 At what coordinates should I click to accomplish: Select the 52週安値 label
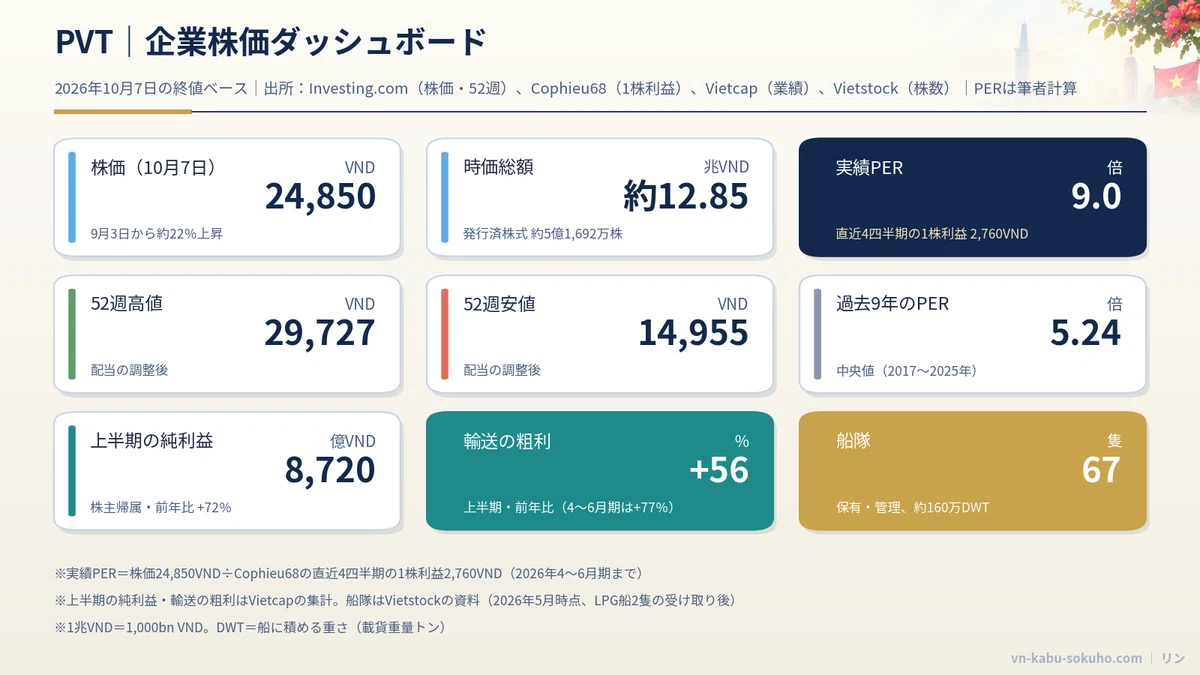tap(499, 304)
